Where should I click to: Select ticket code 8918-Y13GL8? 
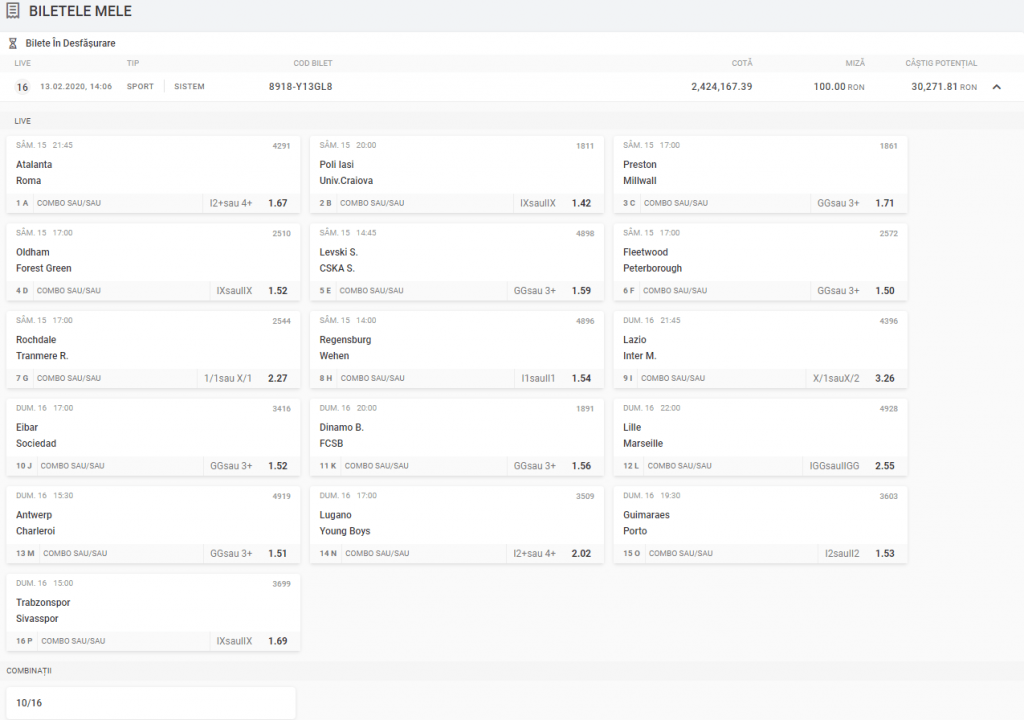pos(300,87)
